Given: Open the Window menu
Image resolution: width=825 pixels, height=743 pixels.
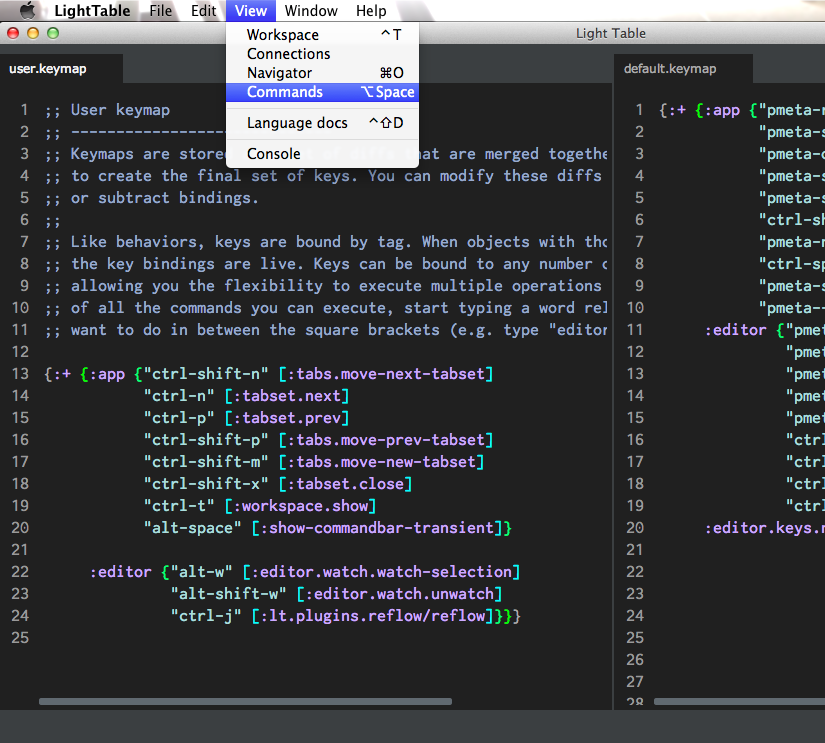Looking at the screenshot, I should point(310,11).
